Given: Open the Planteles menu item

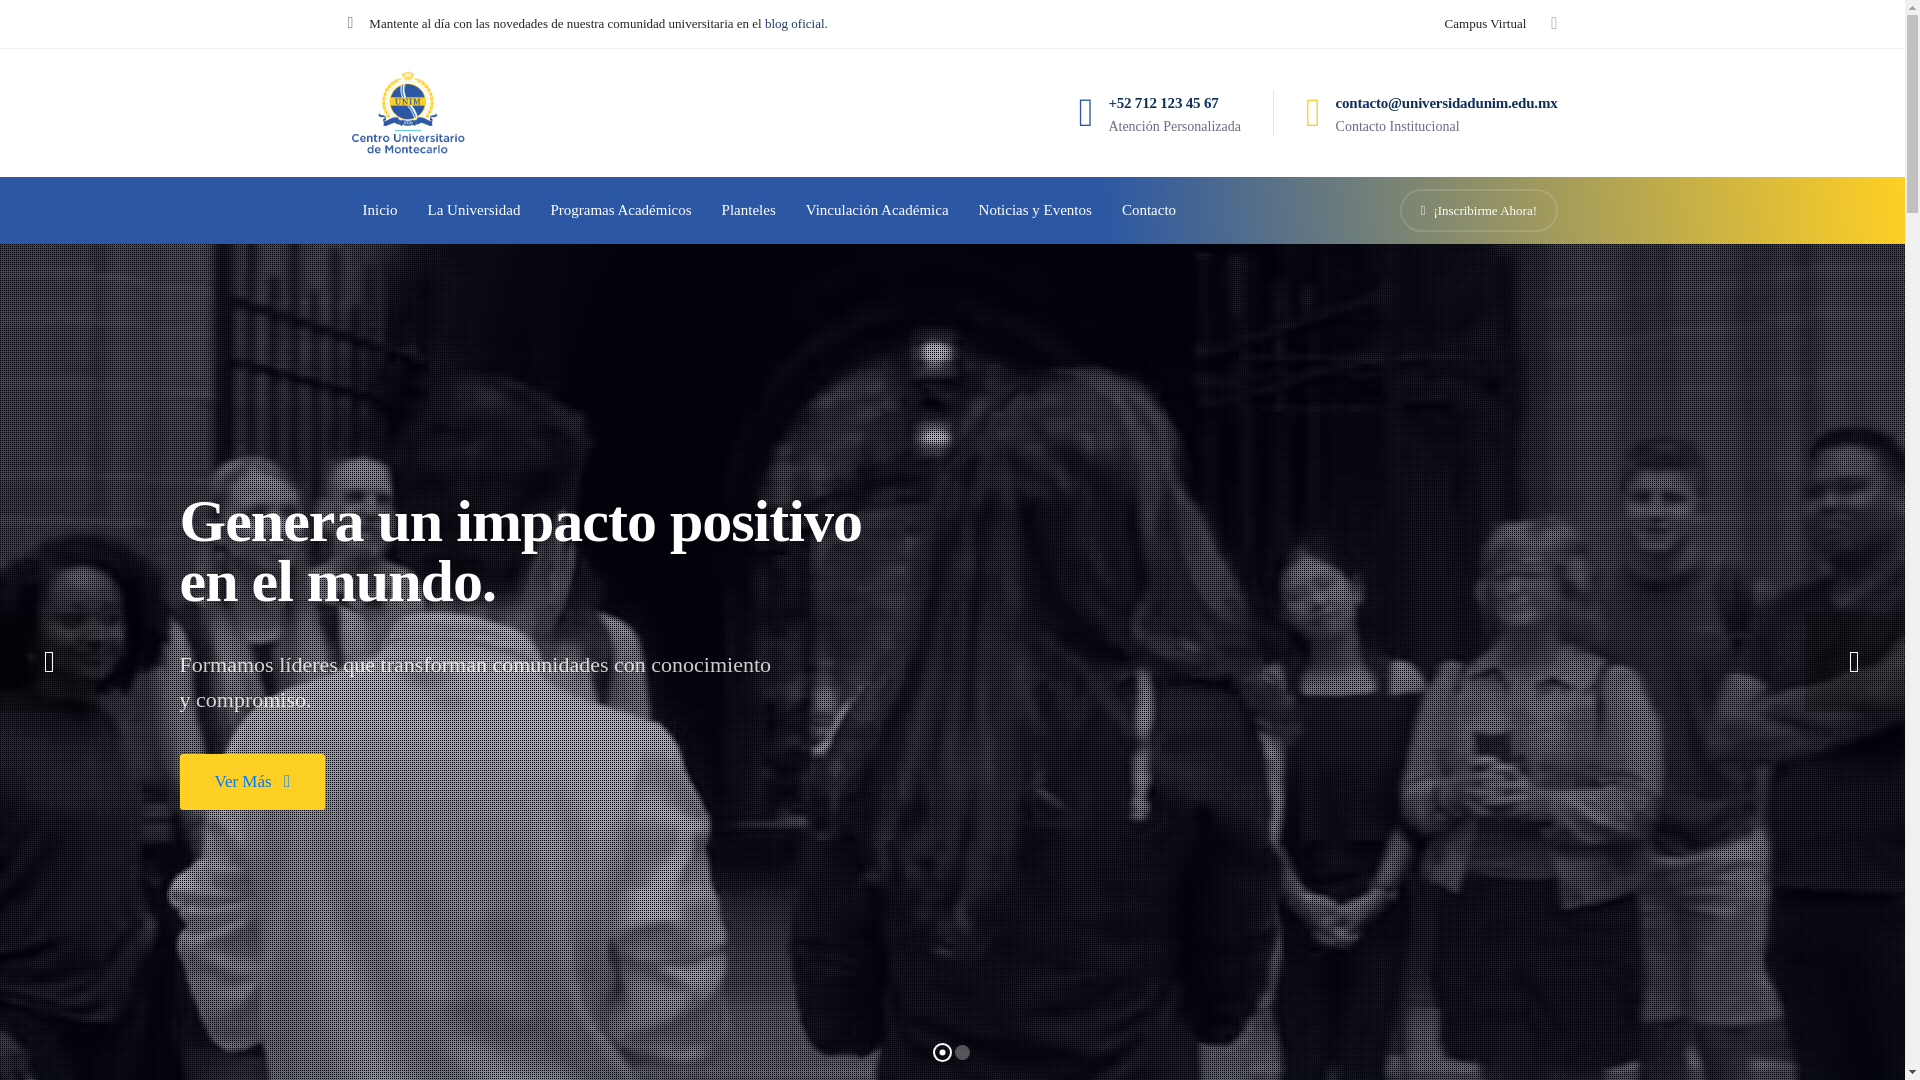Looking at the screenshot, I should [748, 210].
